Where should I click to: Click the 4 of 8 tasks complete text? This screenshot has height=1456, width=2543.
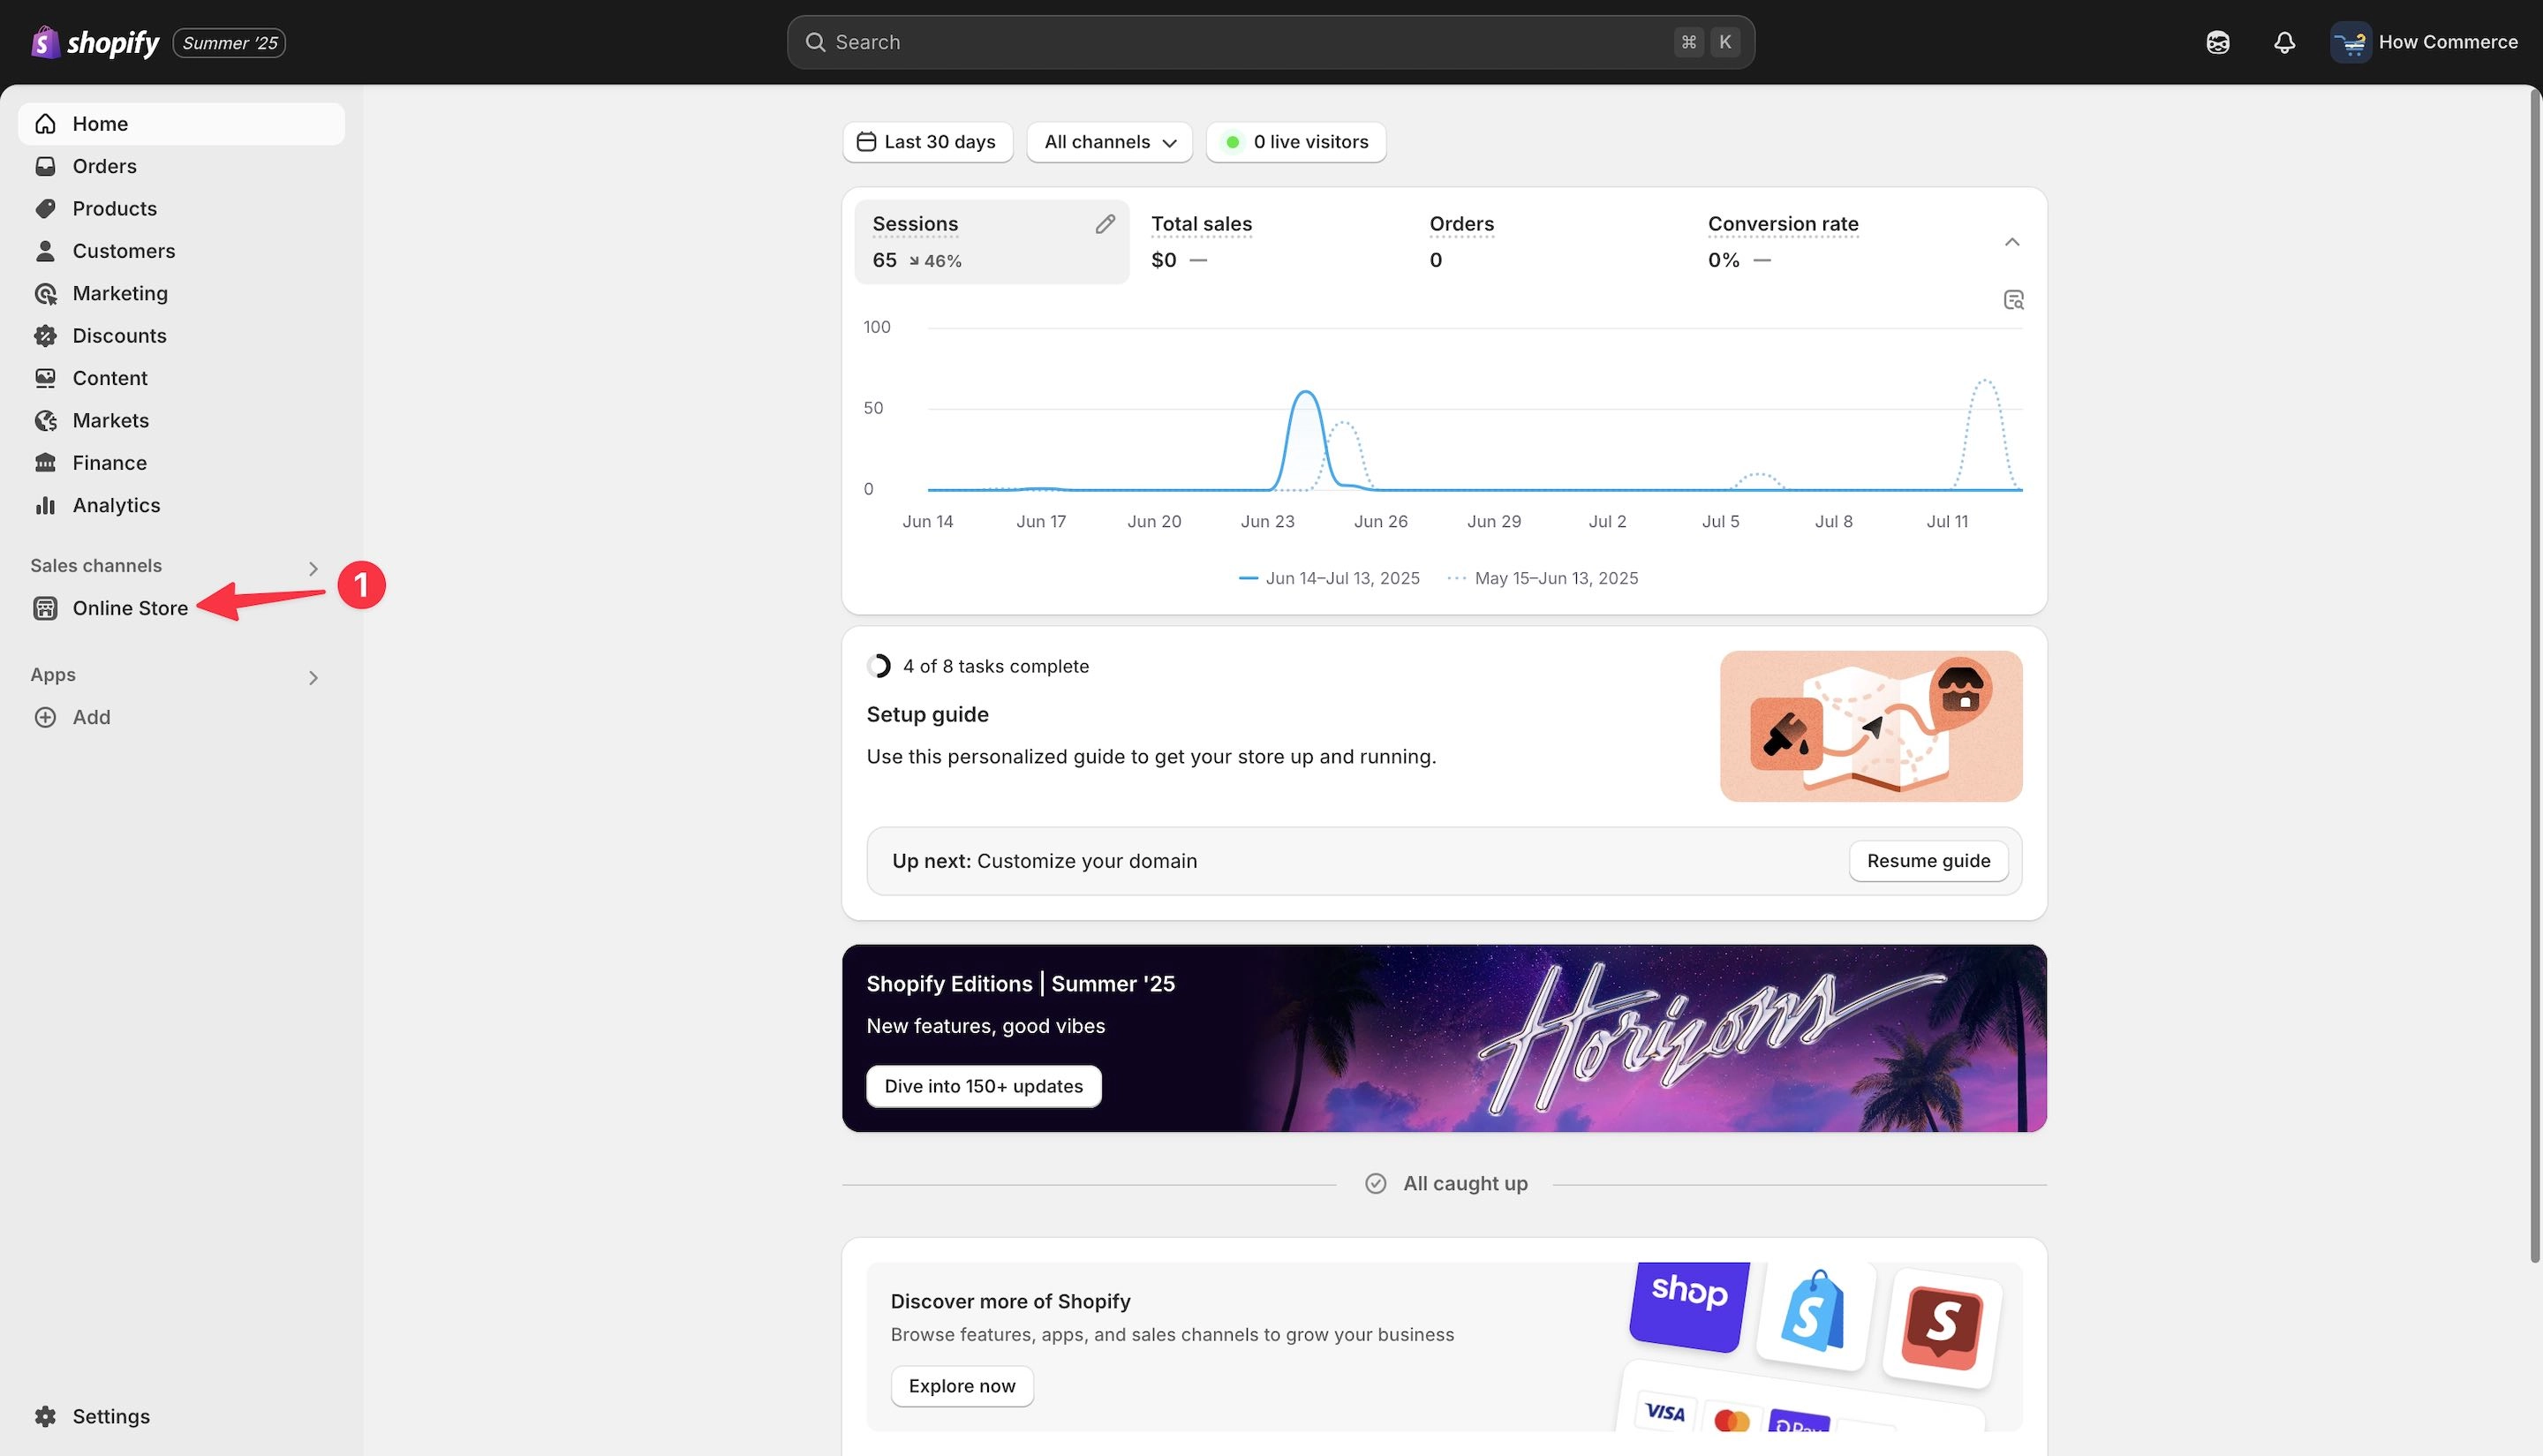[x=995, y=666]
